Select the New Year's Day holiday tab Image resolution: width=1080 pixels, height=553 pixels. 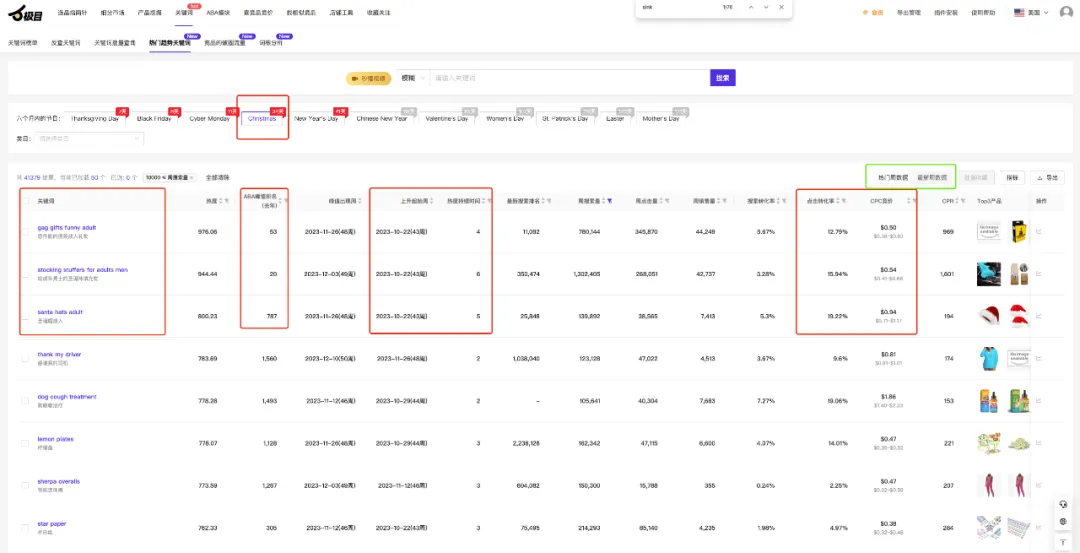(x=316, y=118)
